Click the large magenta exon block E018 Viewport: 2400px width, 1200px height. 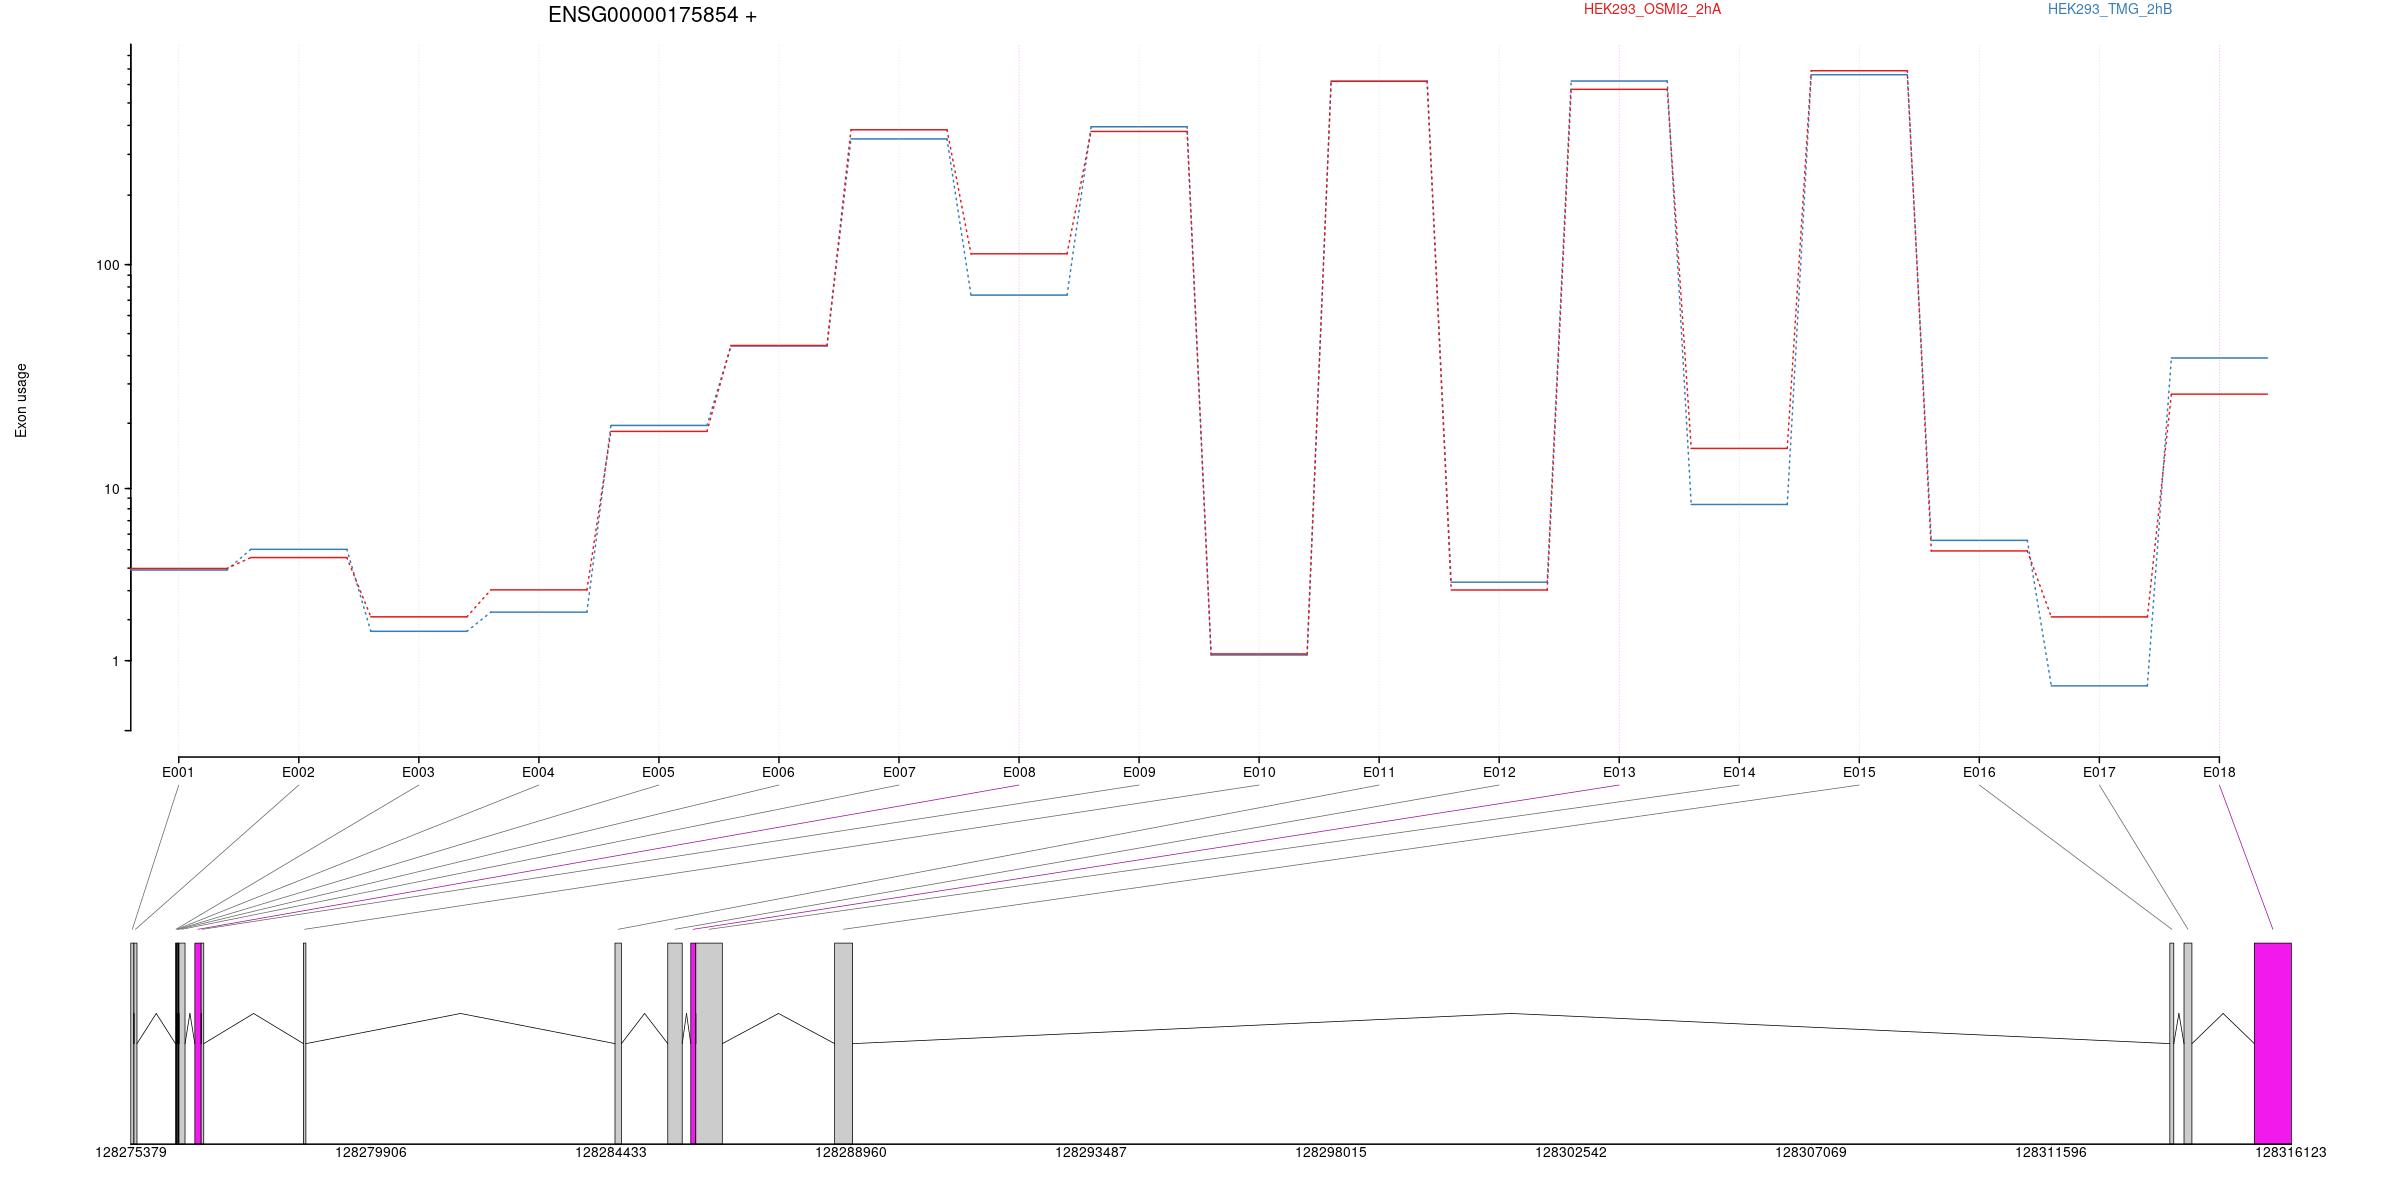(2273, 1043)
